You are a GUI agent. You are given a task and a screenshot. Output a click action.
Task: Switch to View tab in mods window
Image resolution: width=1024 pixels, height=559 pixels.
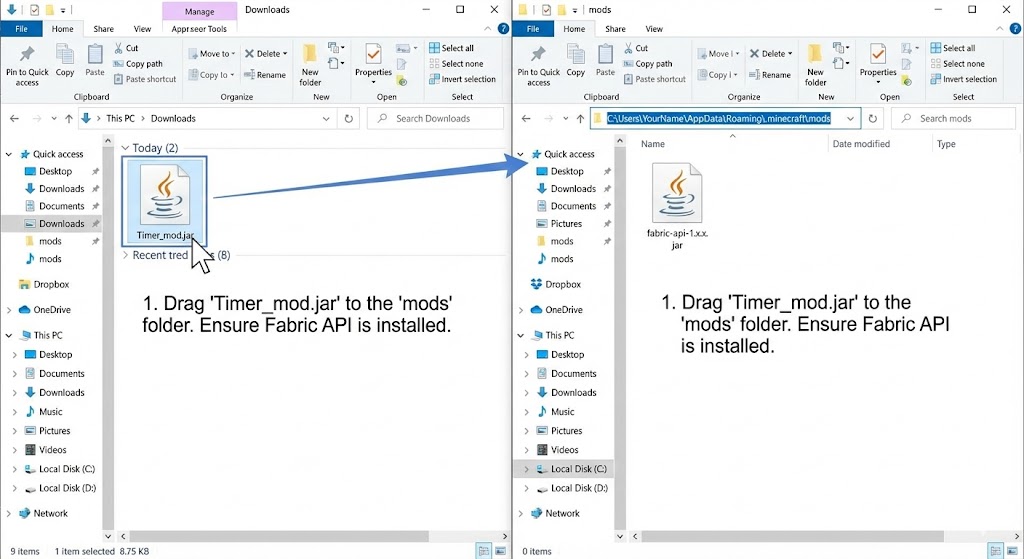pos(654,29)
